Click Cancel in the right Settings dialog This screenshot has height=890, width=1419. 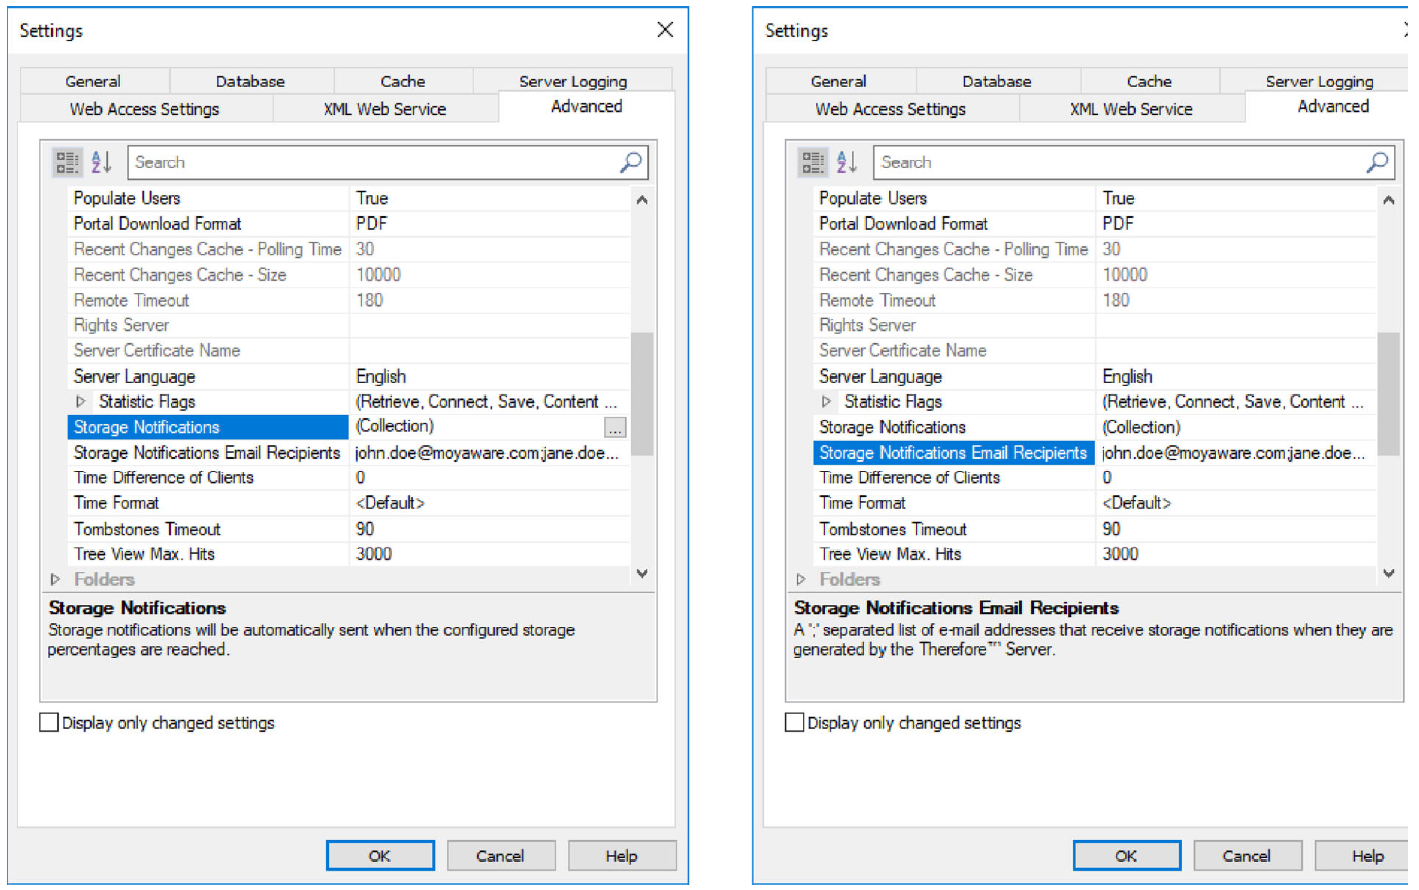(1246, 856)
